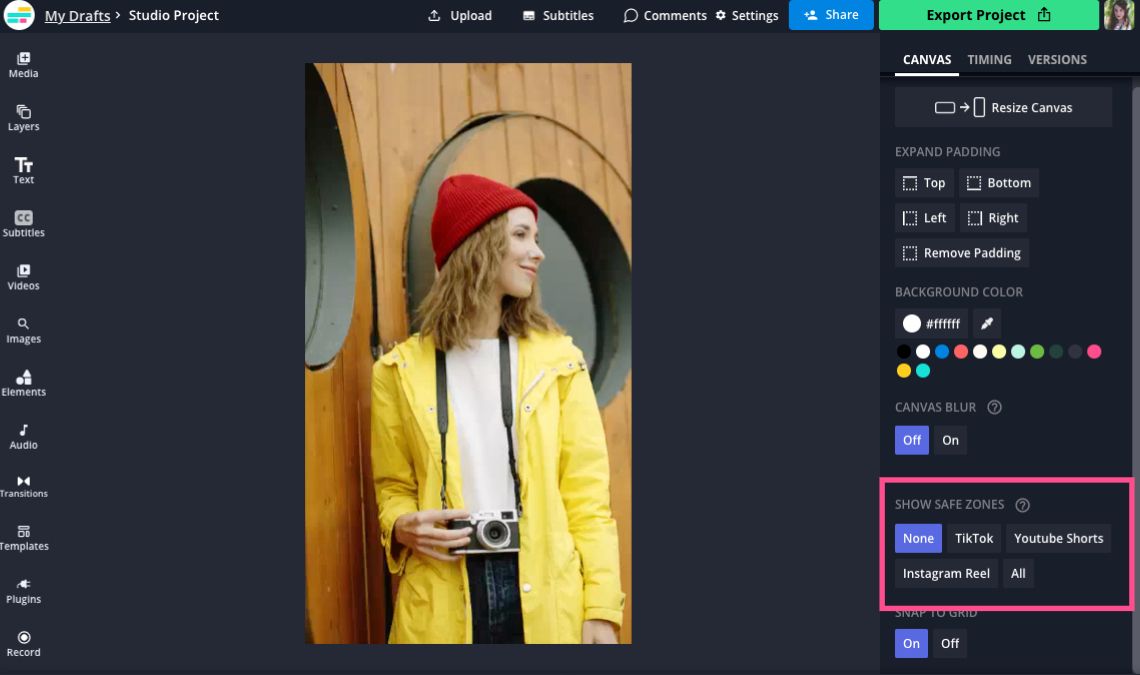
Task: Open the Media panel in sidebar
Action: coord(23,65)
